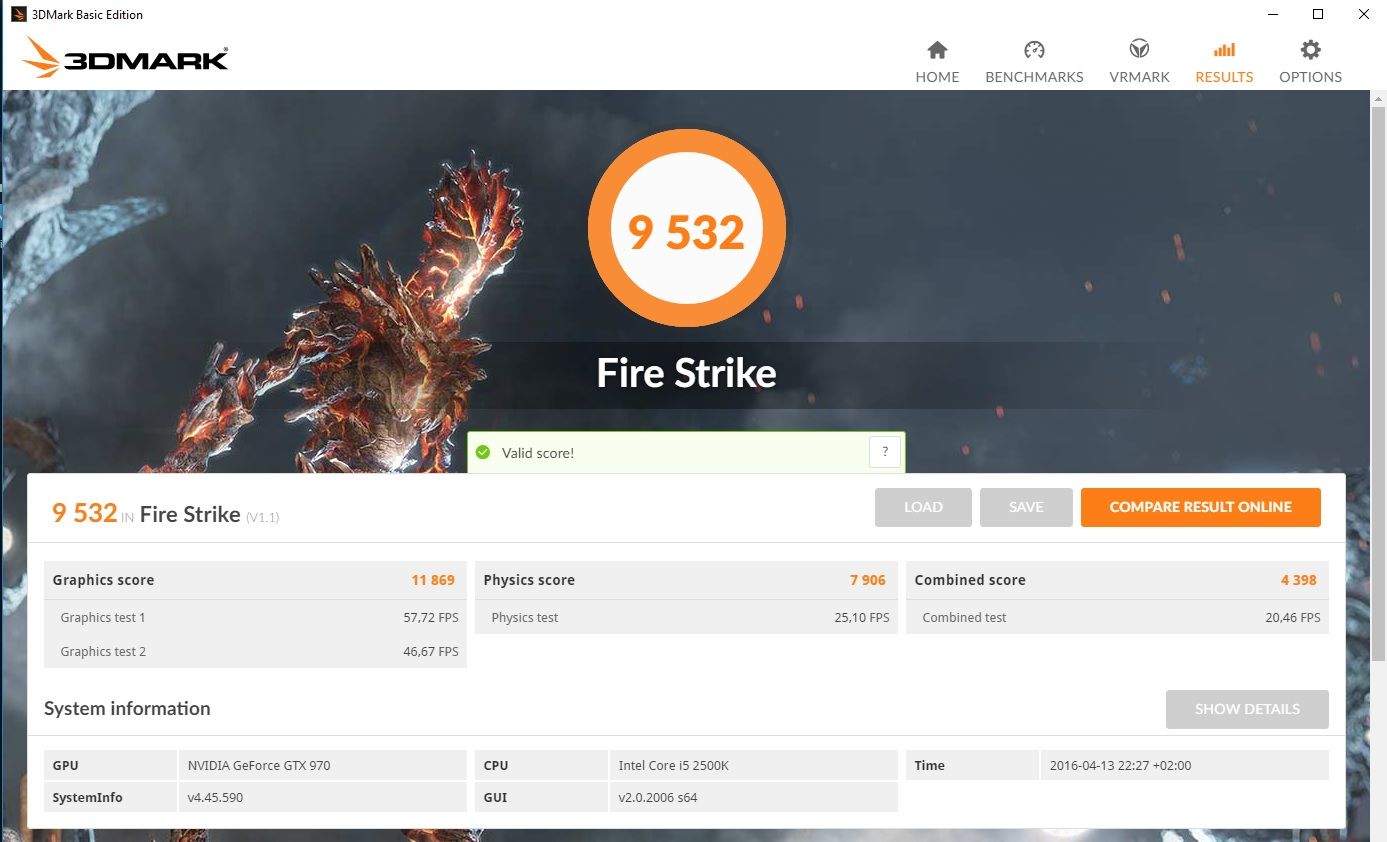The image size is (1387, 842).
Task: Click the LOAD button
Action: point(923,507)
